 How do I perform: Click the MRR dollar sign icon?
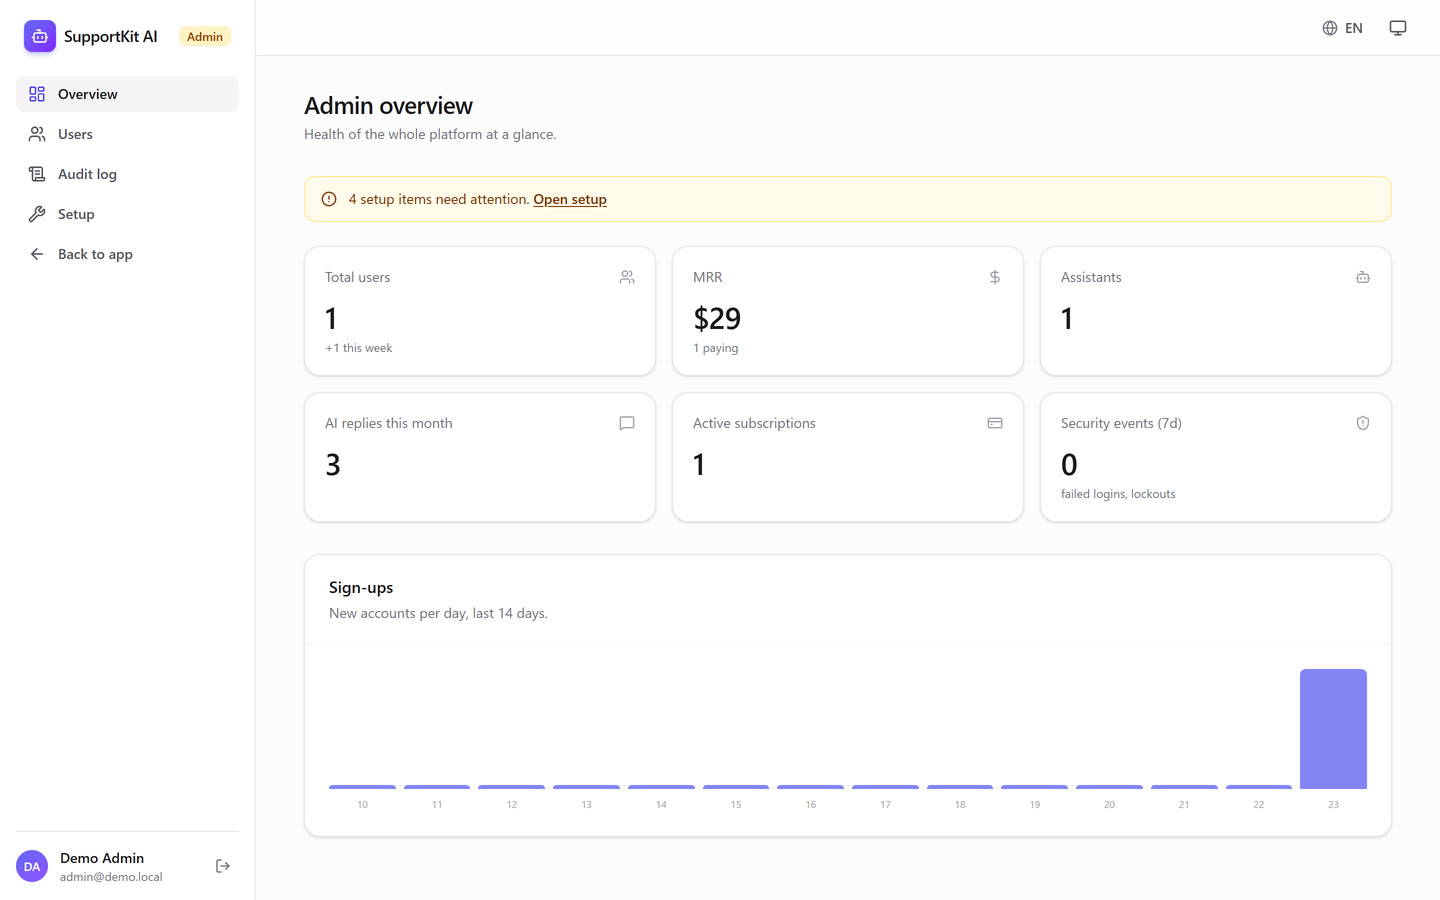pyautogui.click(x=995, y=277)
